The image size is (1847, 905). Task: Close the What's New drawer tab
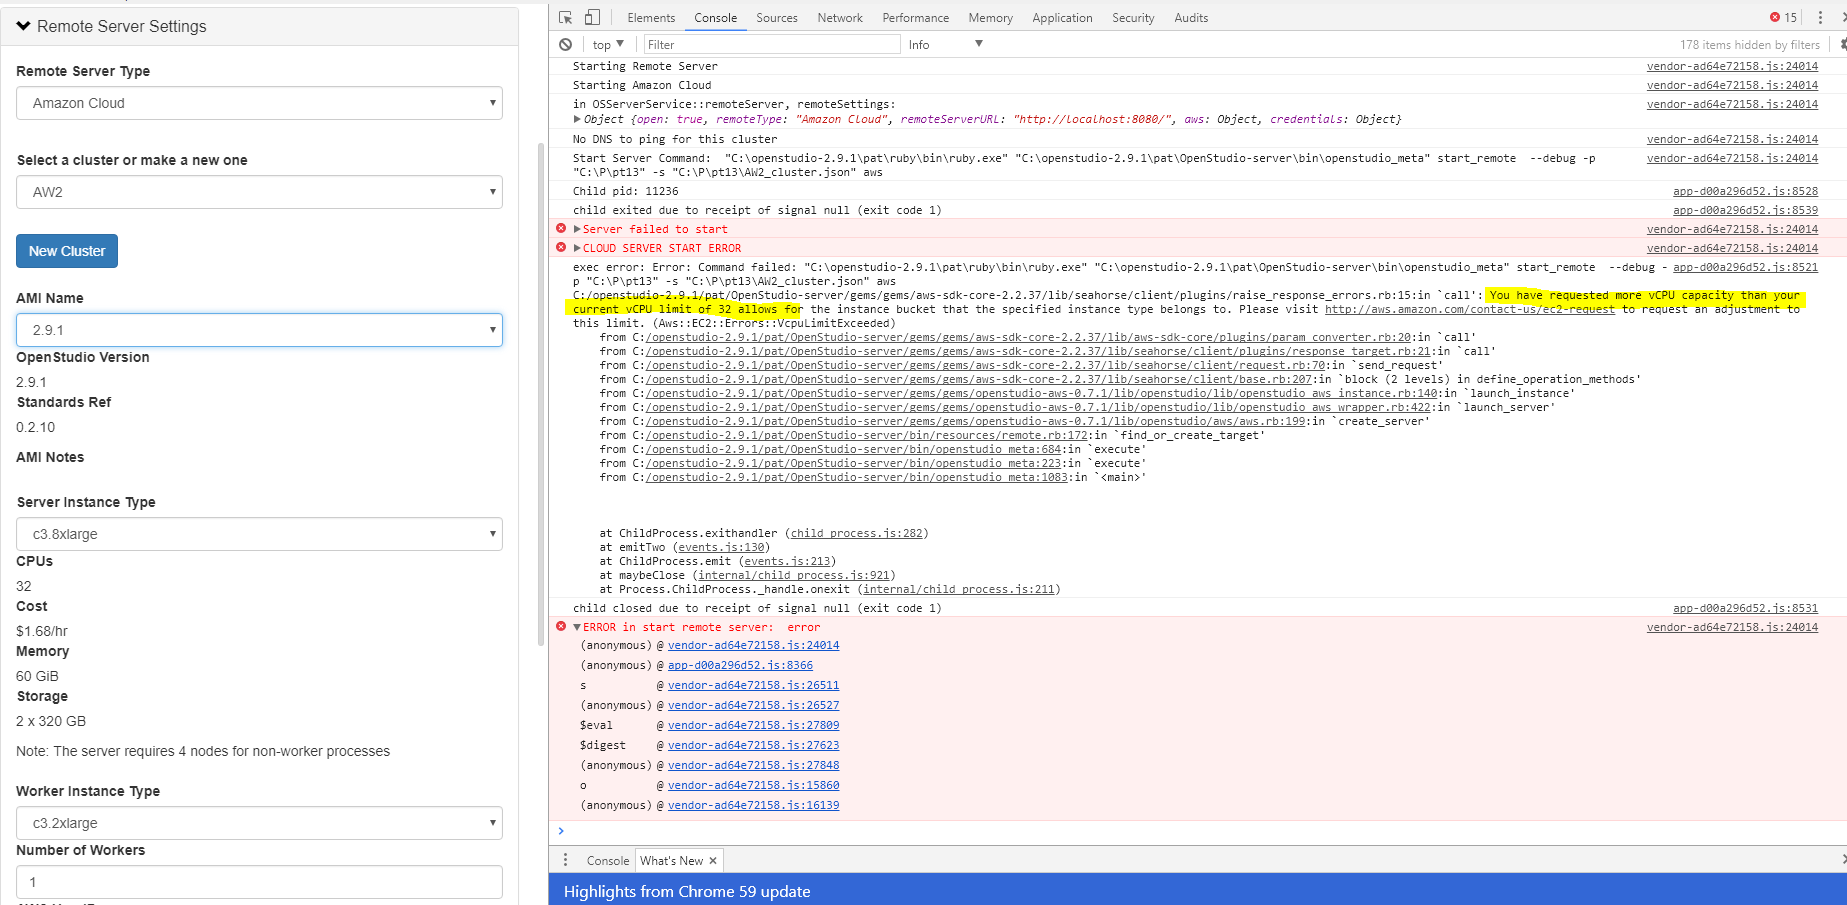tap(713, 861)
